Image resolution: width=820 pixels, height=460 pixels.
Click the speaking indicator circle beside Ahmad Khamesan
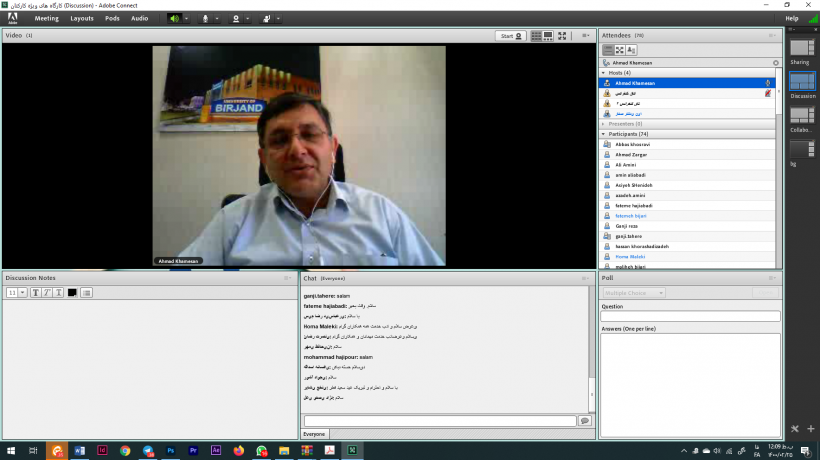[776, 63]
